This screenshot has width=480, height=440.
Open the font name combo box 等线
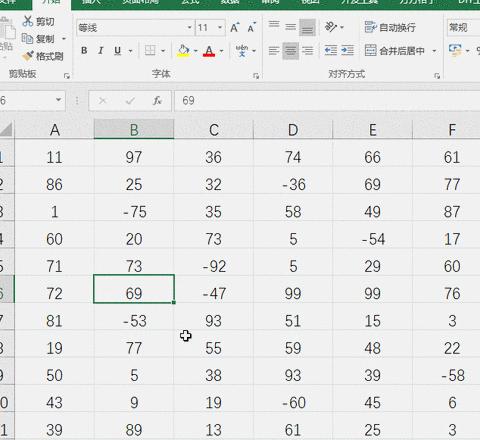135,28
